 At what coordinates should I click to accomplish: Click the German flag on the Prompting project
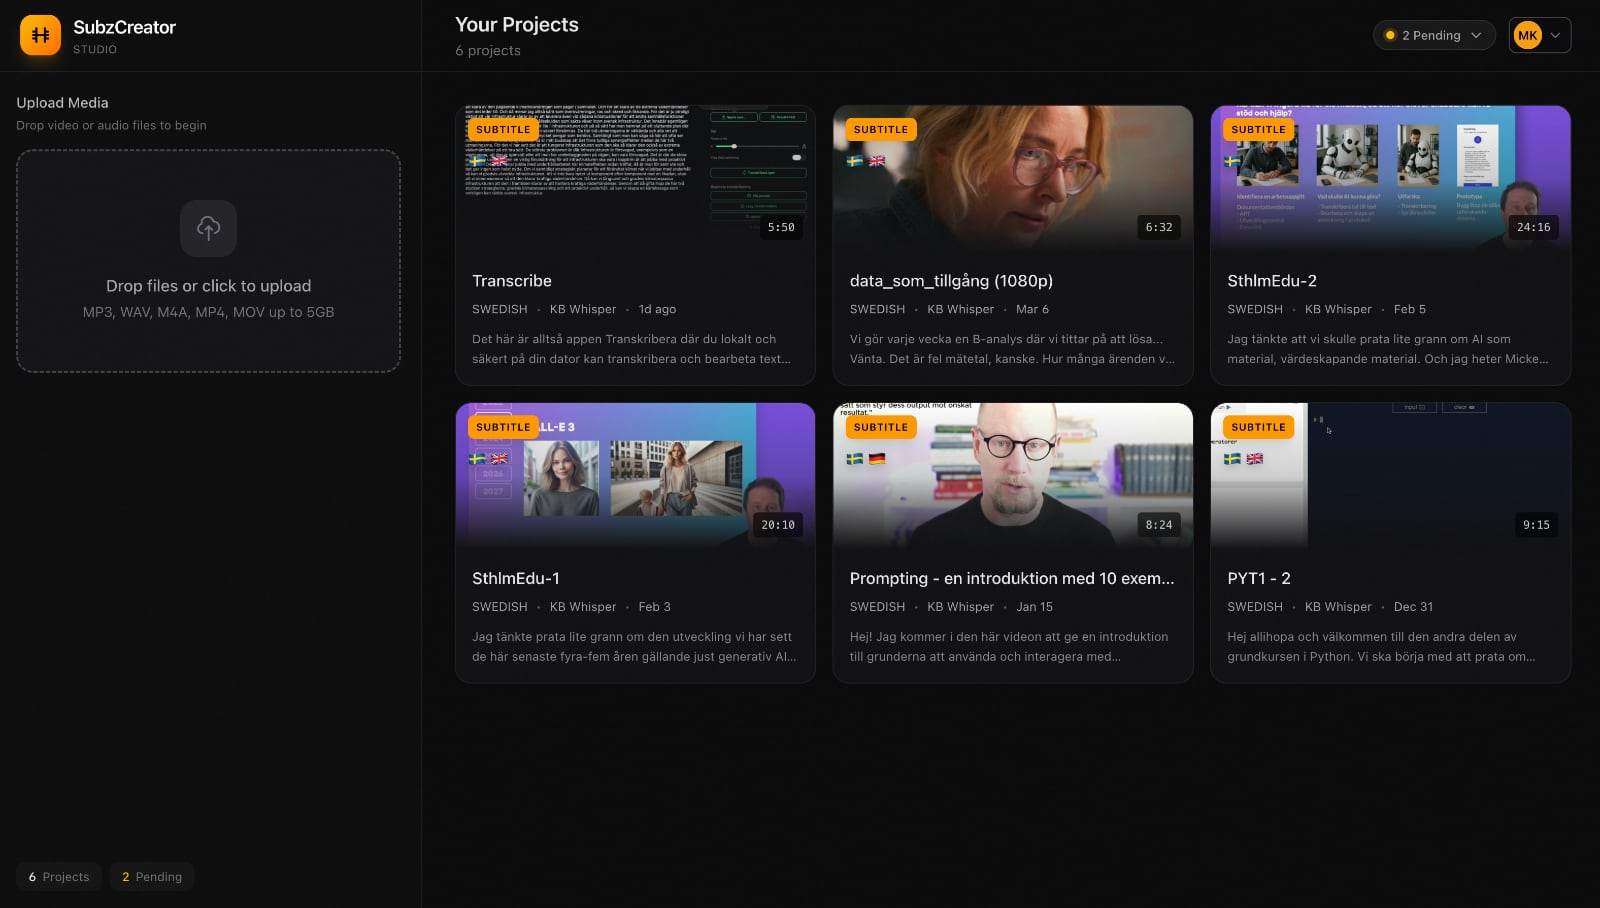[877, 458]
